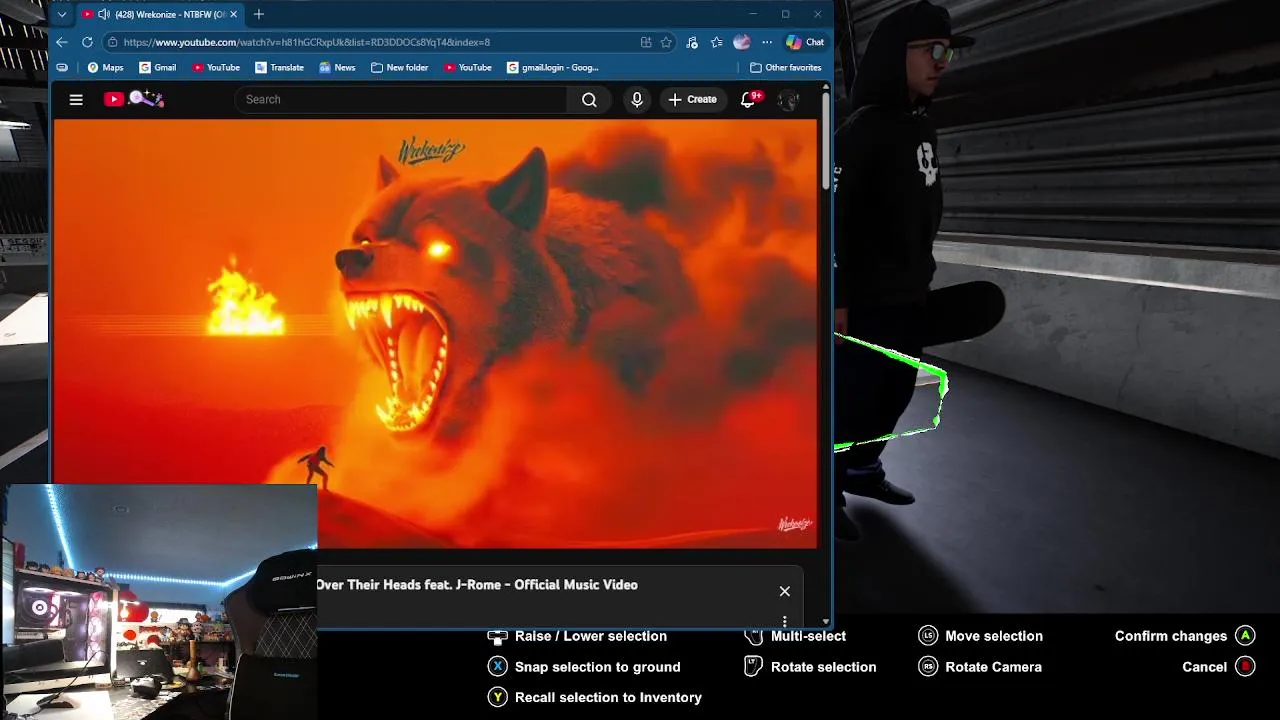Click the Multi-select trigger icon

coord(754,636)
